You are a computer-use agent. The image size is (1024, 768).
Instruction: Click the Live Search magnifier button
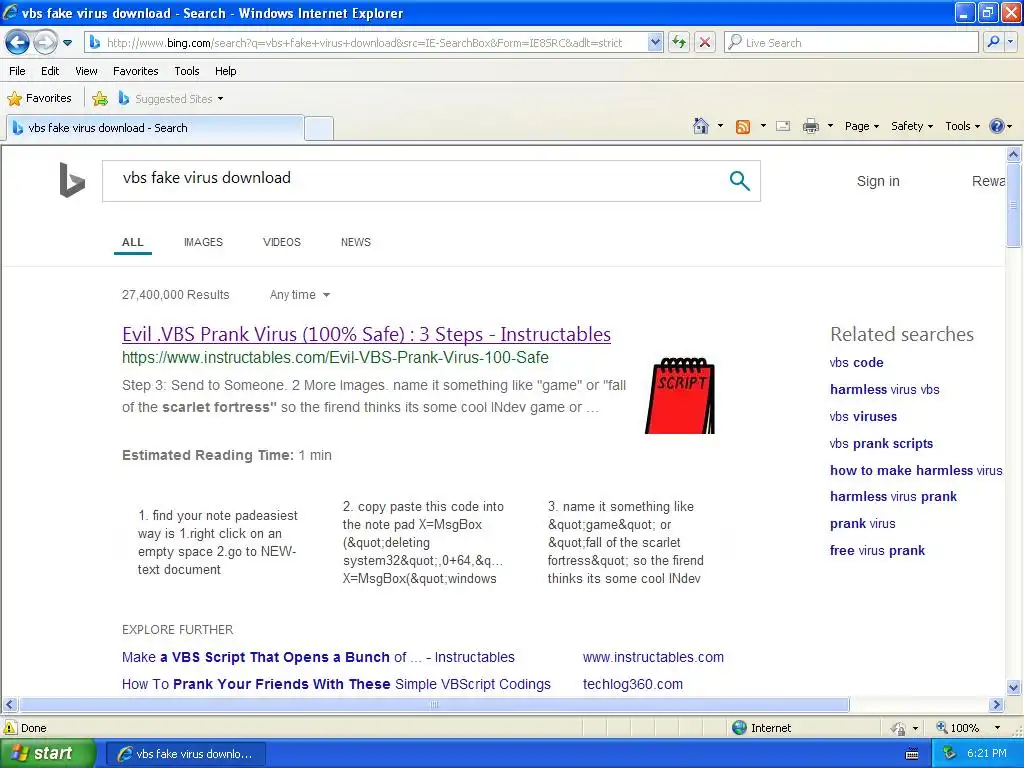(993, 43)
